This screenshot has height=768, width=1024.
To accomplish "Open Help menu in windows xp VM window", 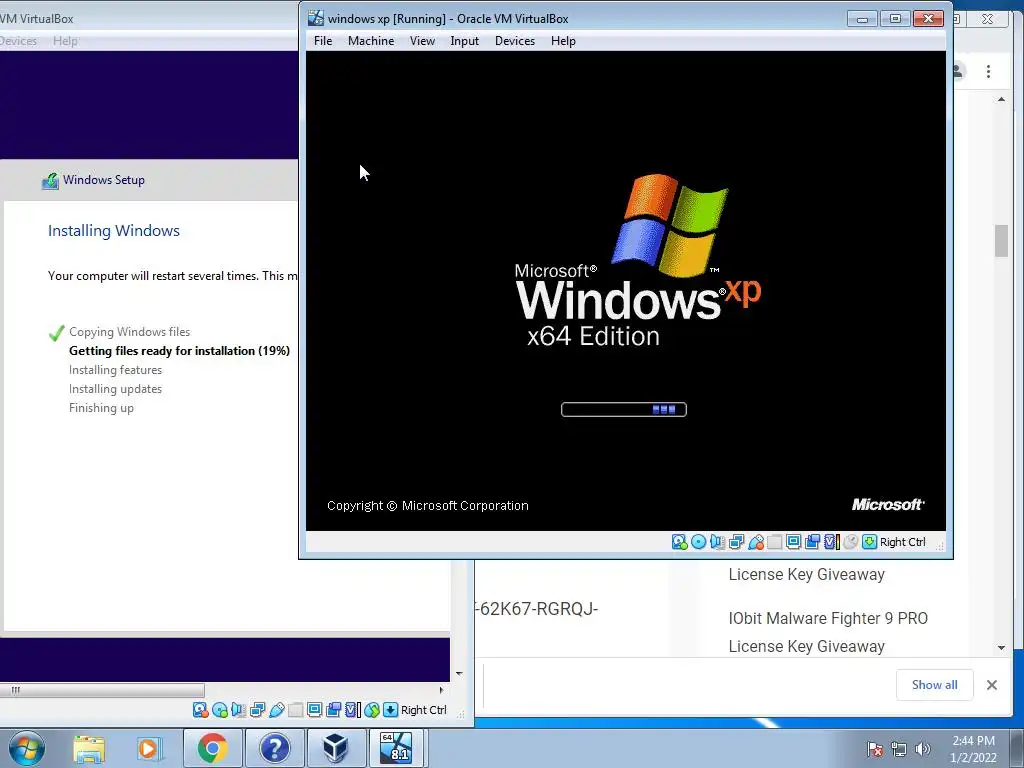I will coord(563,40).
